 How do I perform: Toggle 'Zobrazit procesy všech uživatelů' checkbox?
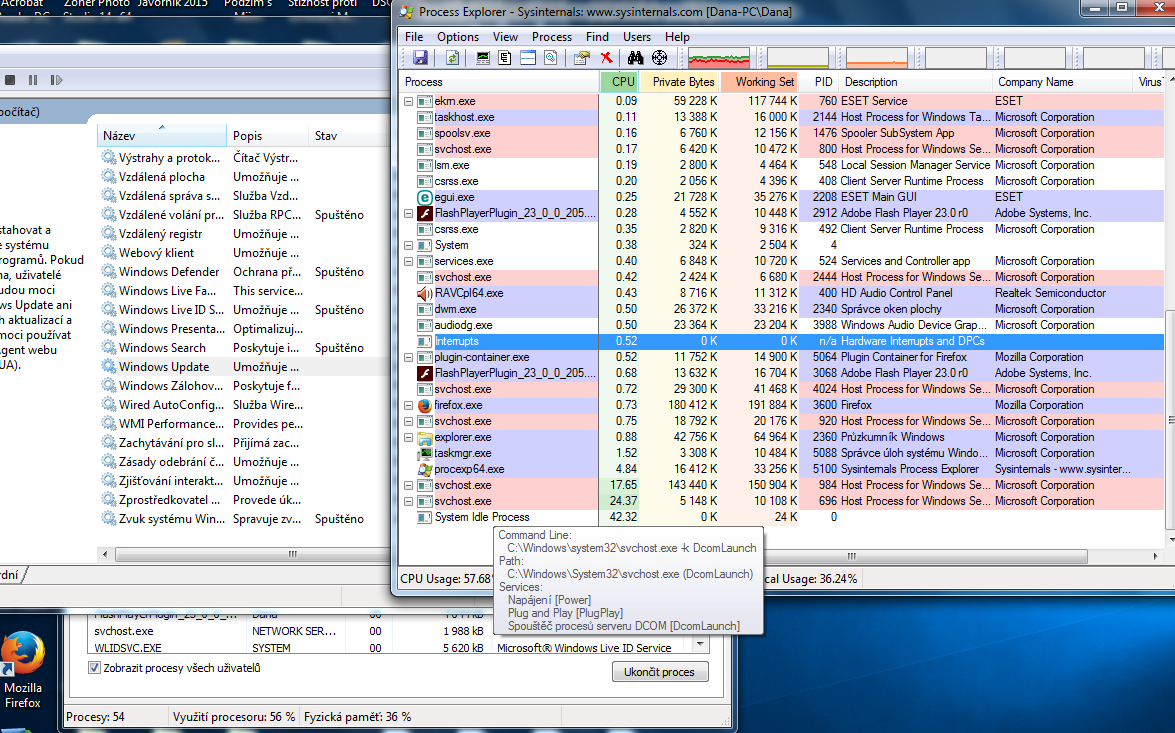95,668
